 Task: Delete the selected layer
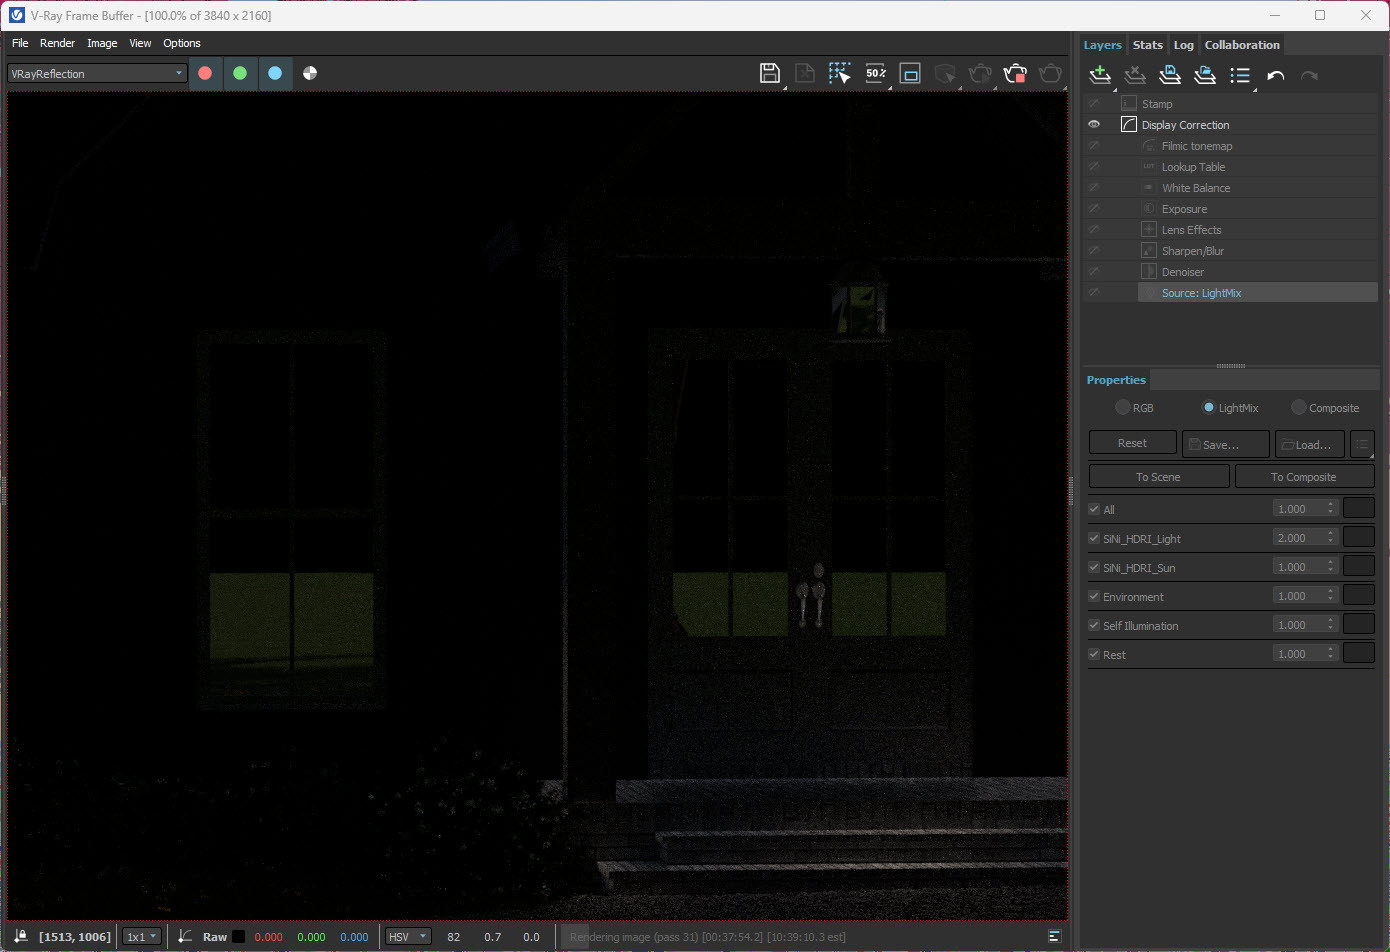[1135, 75]
